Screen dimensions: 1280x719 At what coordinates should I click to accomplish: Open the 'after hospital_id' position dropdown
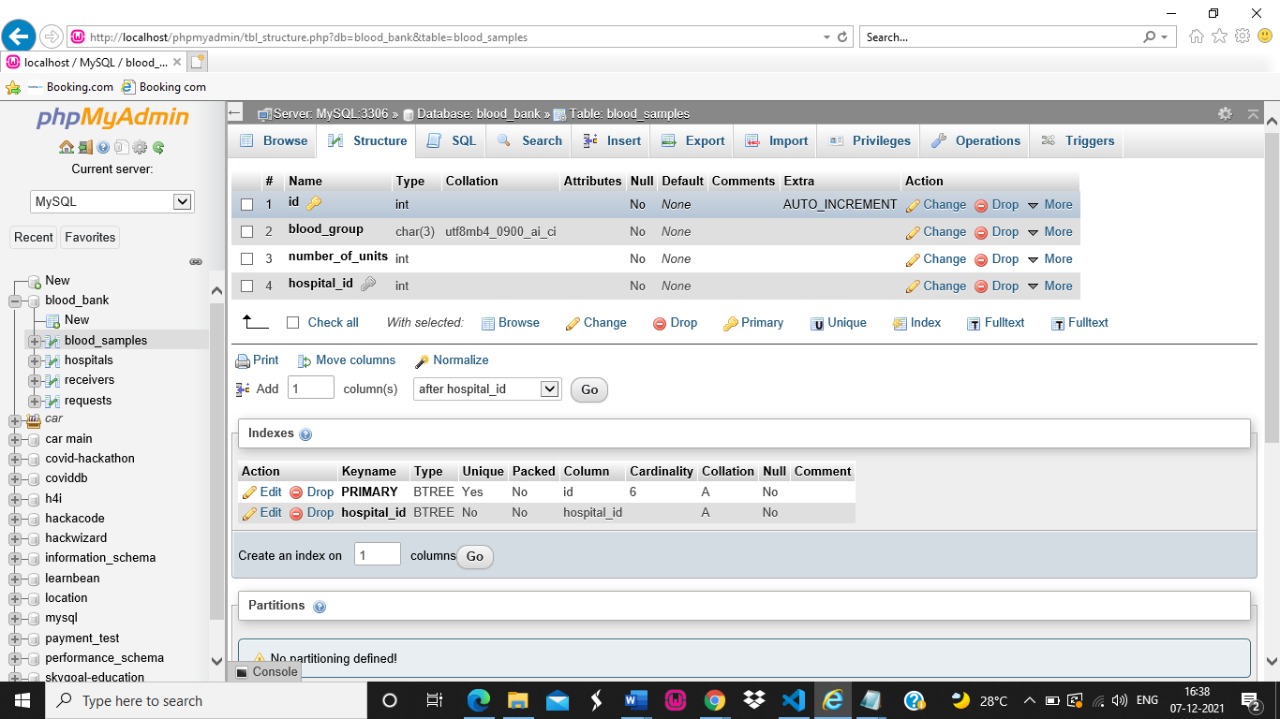click(487, 389)
